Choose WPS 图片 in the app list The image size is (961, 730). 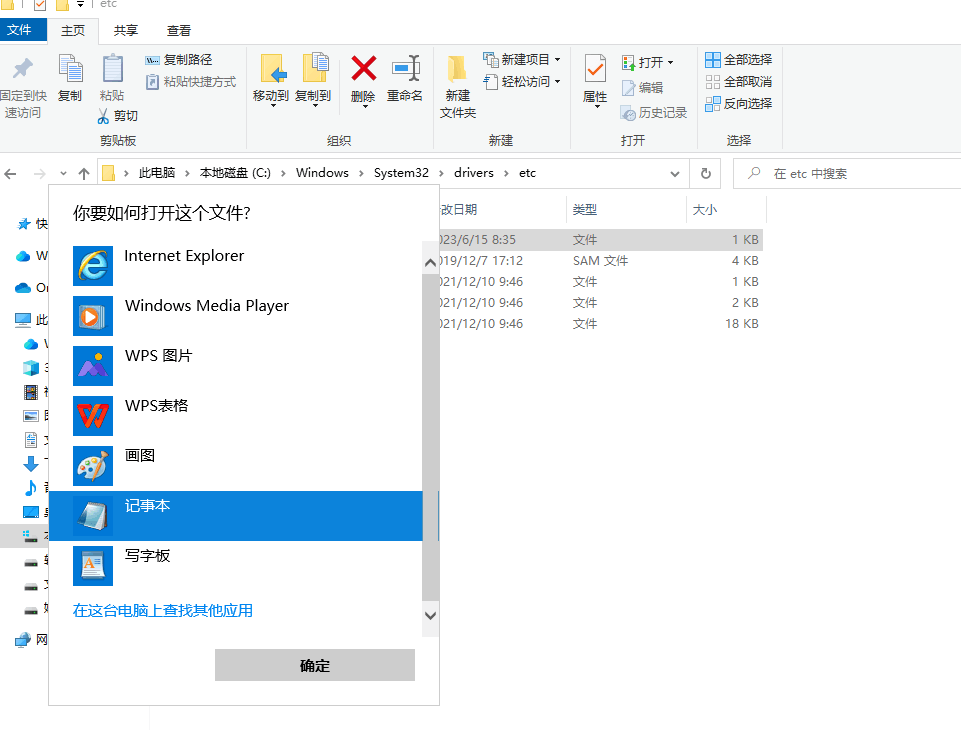coord(235,366)
